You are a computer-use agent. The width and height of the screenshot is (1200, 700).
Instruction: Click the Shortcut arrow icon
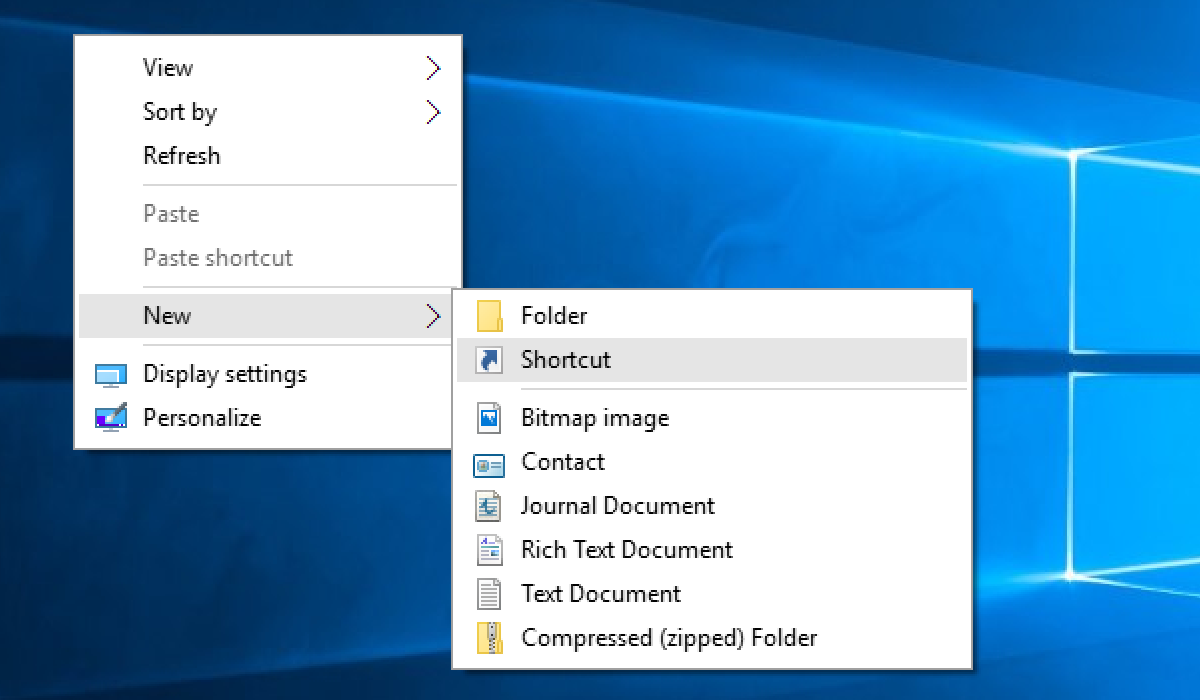click(x=489, y=360)
